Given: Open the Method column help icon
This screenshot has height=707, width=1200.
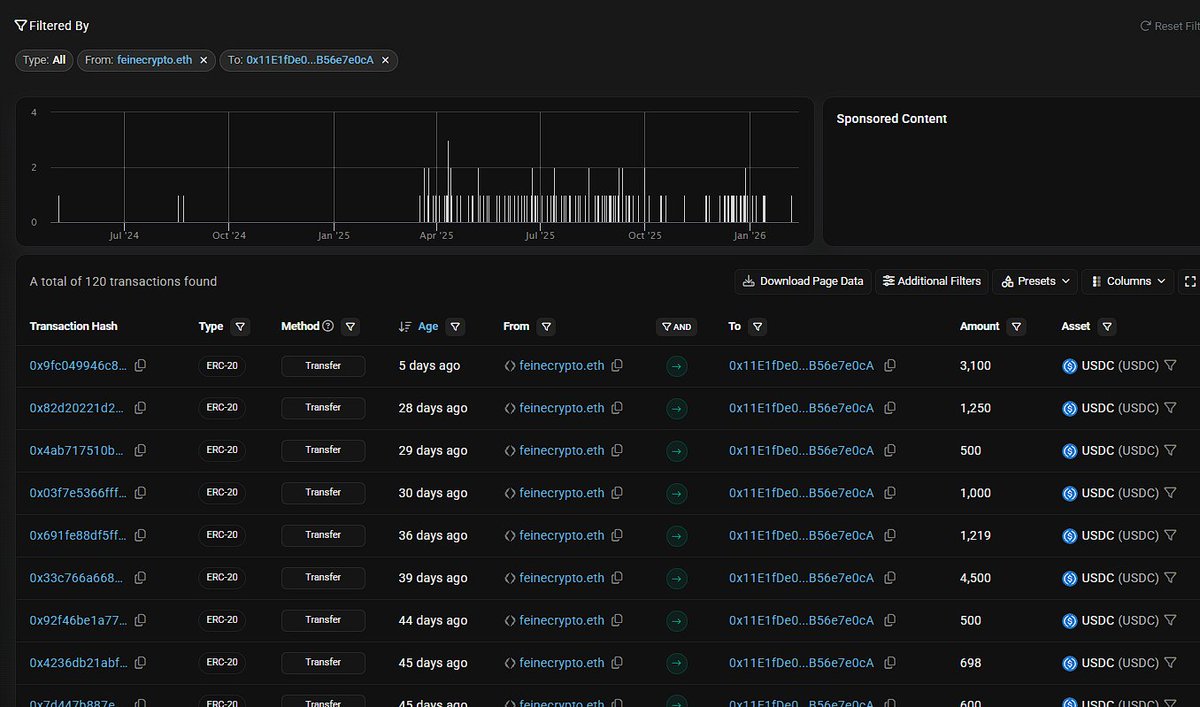Looking at the screenshot, I should pos(328,326).
